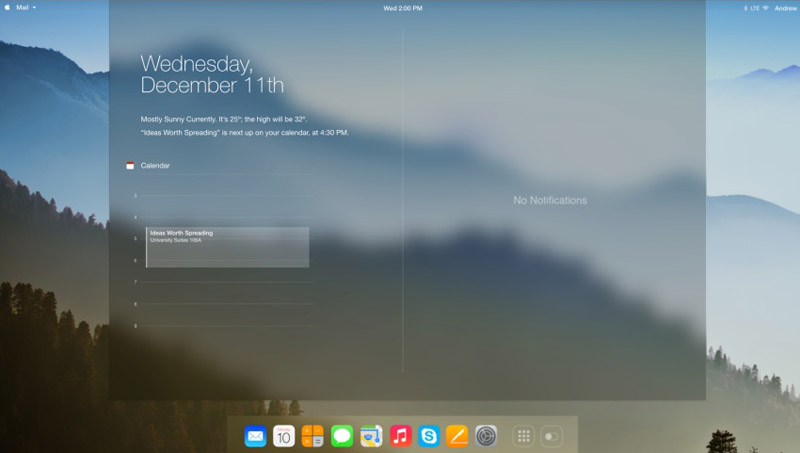Viewport: 800px width, 453px height.
Task: Launch the Calculator from the dock
Action: click(x=313, y=436)
